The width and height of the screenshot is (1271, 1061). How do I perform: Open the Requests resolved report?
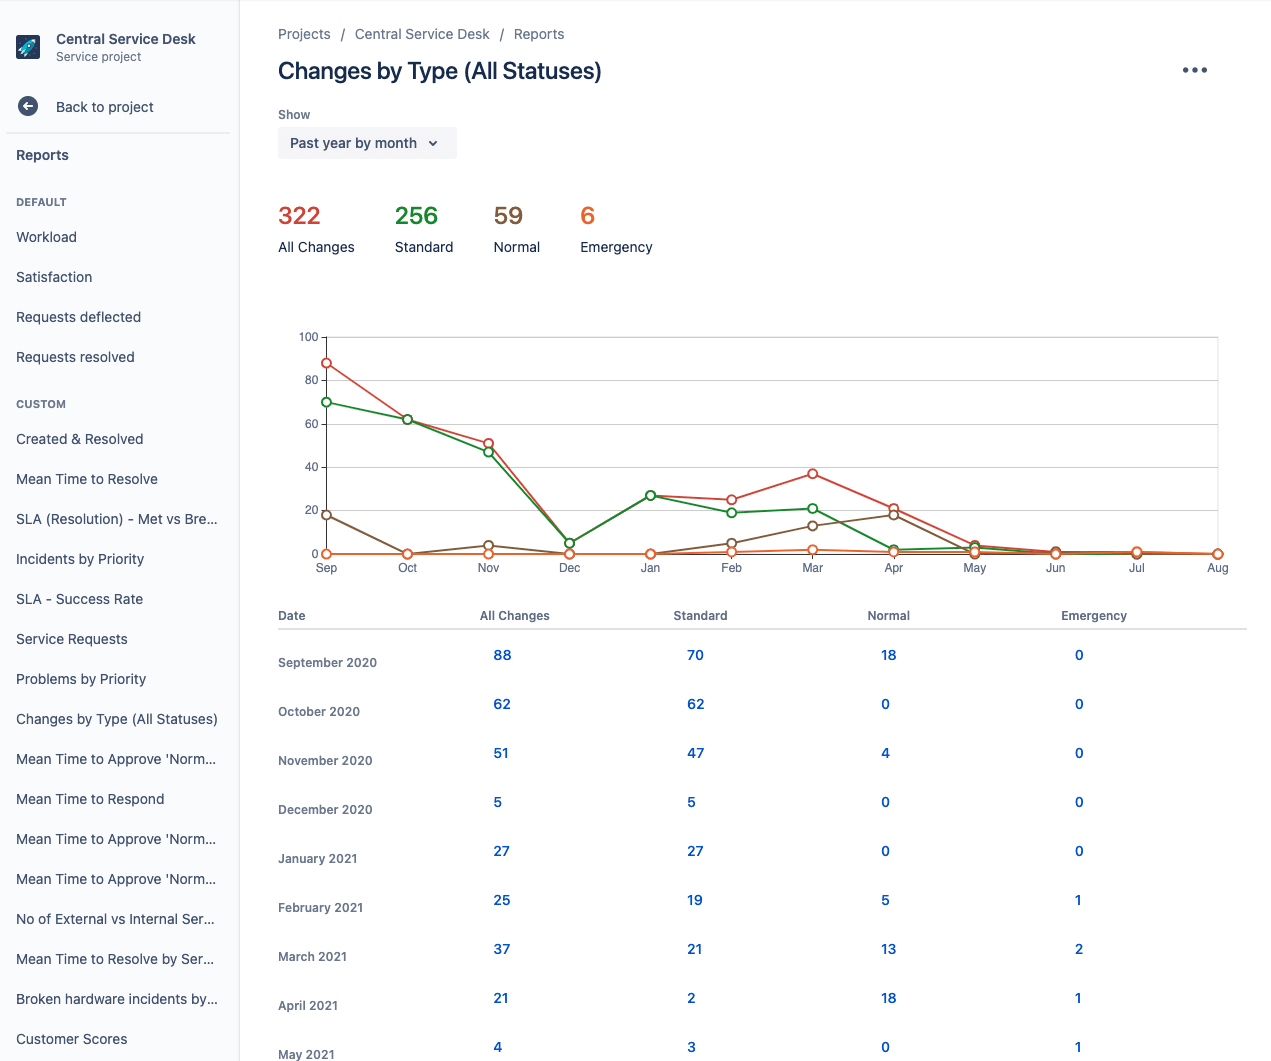75,357
